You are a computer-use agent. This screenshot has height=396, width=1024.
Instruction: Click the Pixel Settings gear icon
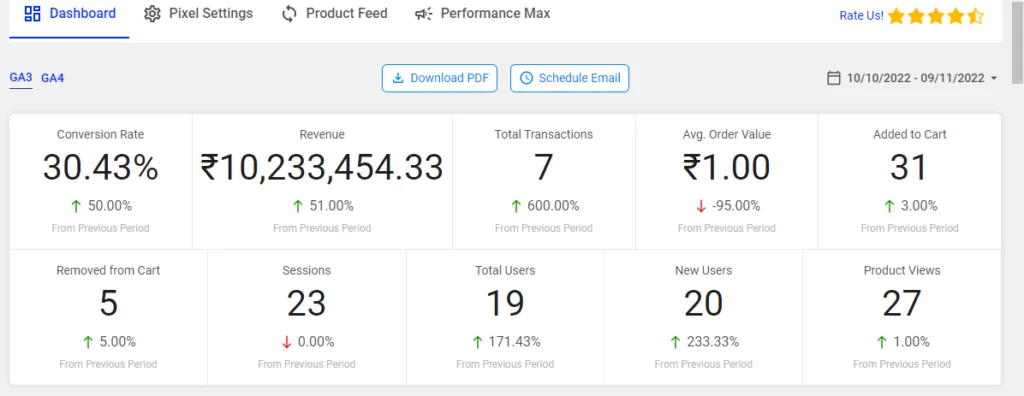152,14
